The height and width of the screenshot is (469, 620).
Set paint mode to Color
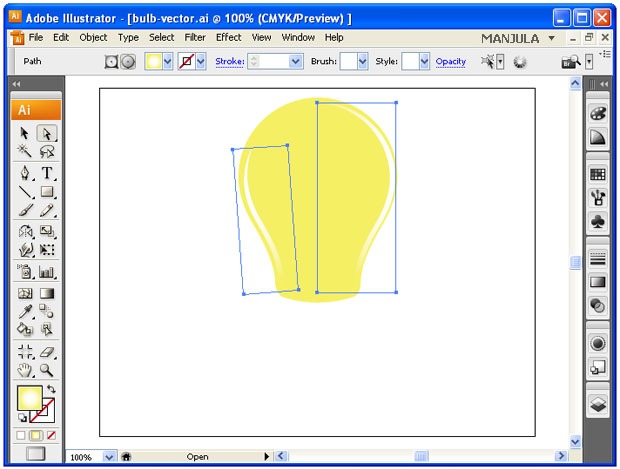pyautogui.click(x=21, y=435)
